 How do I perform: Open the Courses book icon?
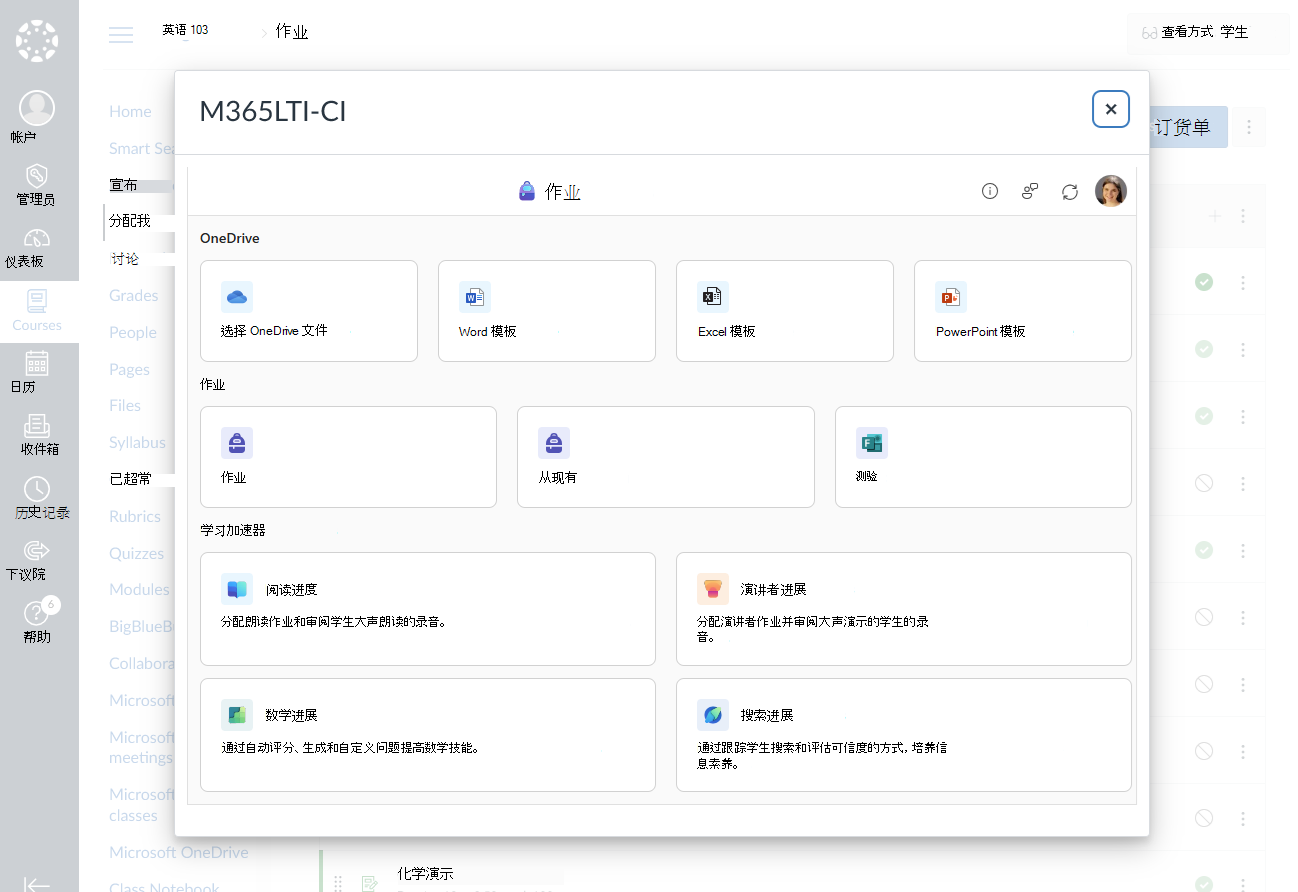37,301
